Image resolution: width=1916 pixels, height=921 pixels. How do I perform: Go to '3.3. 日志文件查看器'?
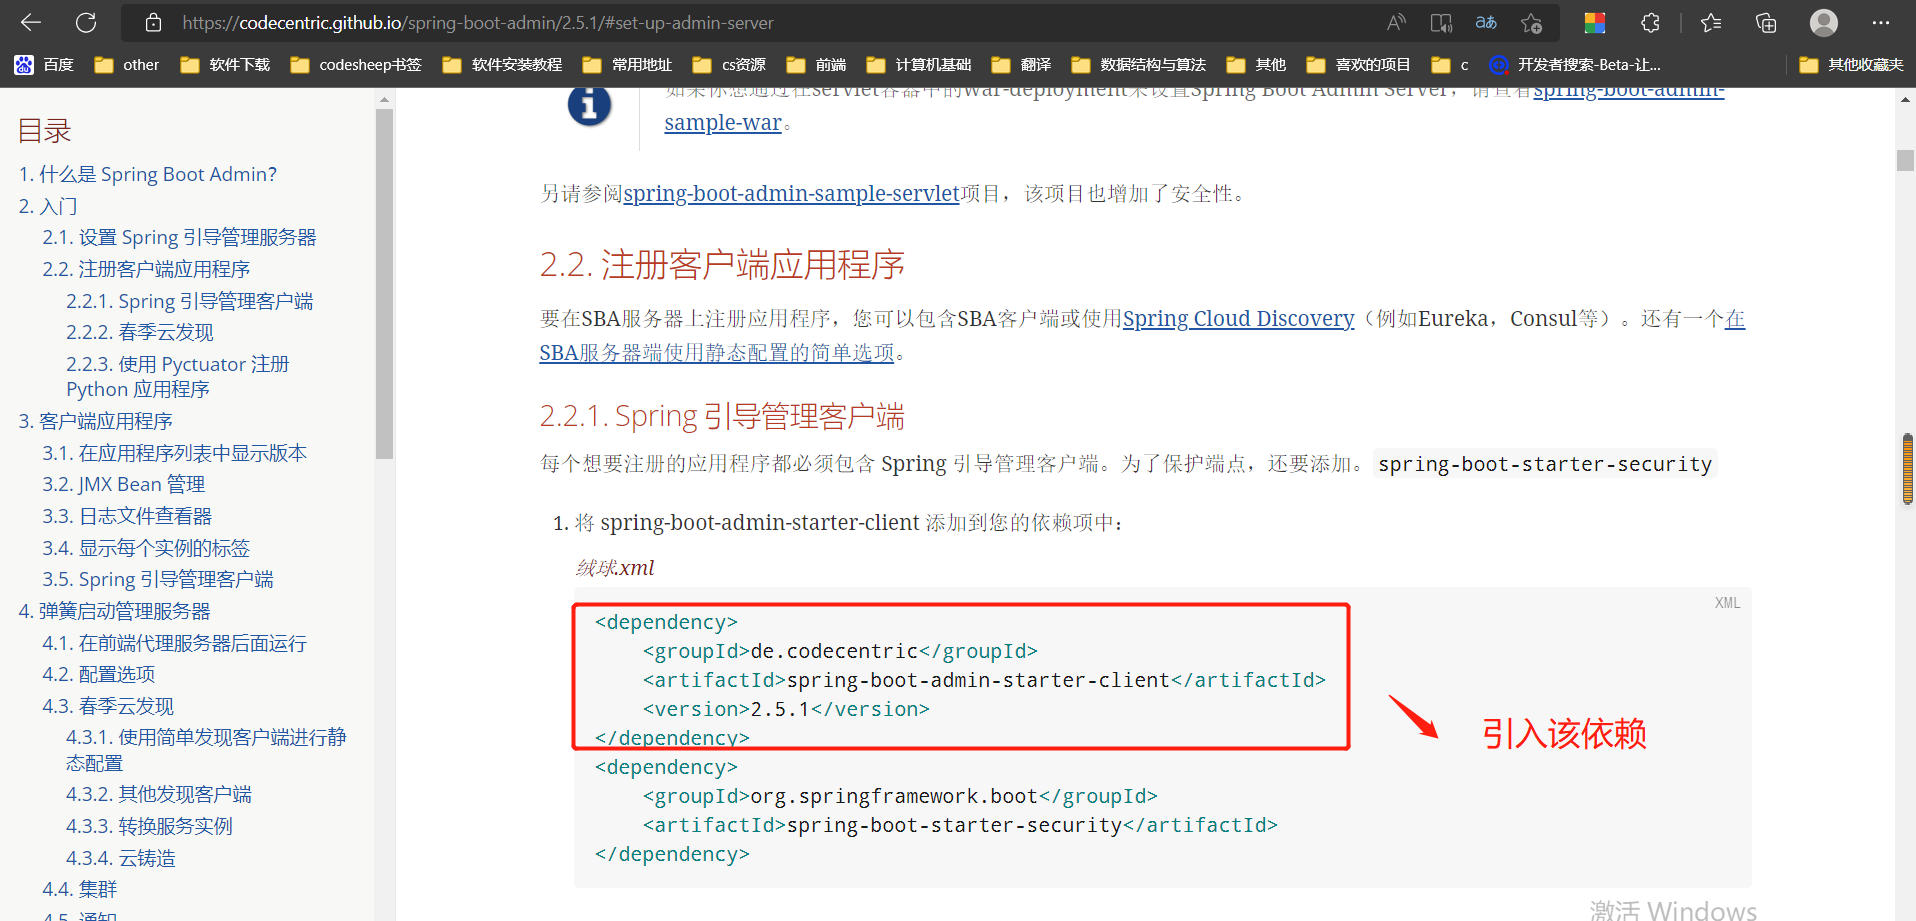pos(127,516)
